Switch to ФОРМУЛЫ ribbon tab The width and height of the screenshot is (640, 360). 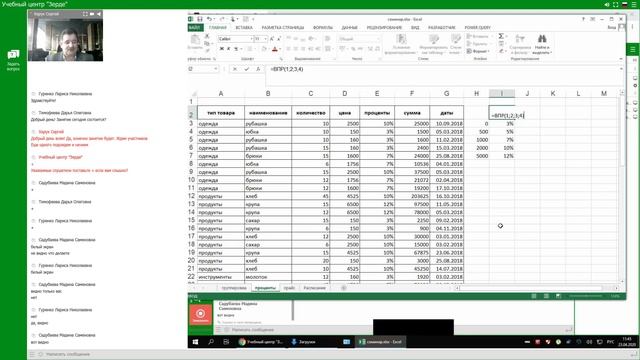click(323, 27)
